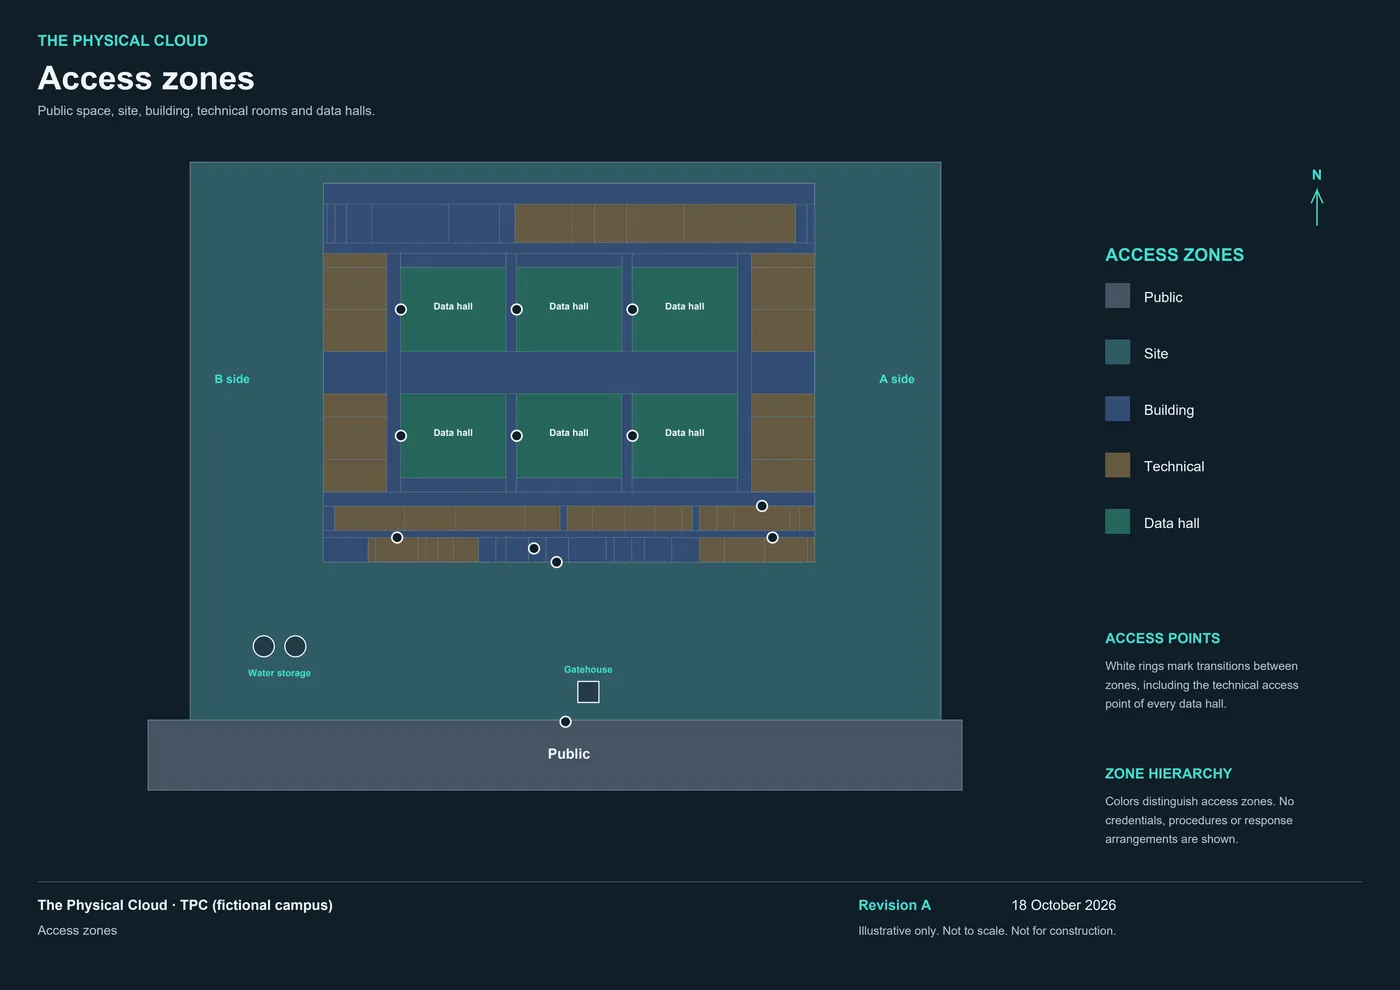Click the 'ACCESS POINTS' heading

1163,638
